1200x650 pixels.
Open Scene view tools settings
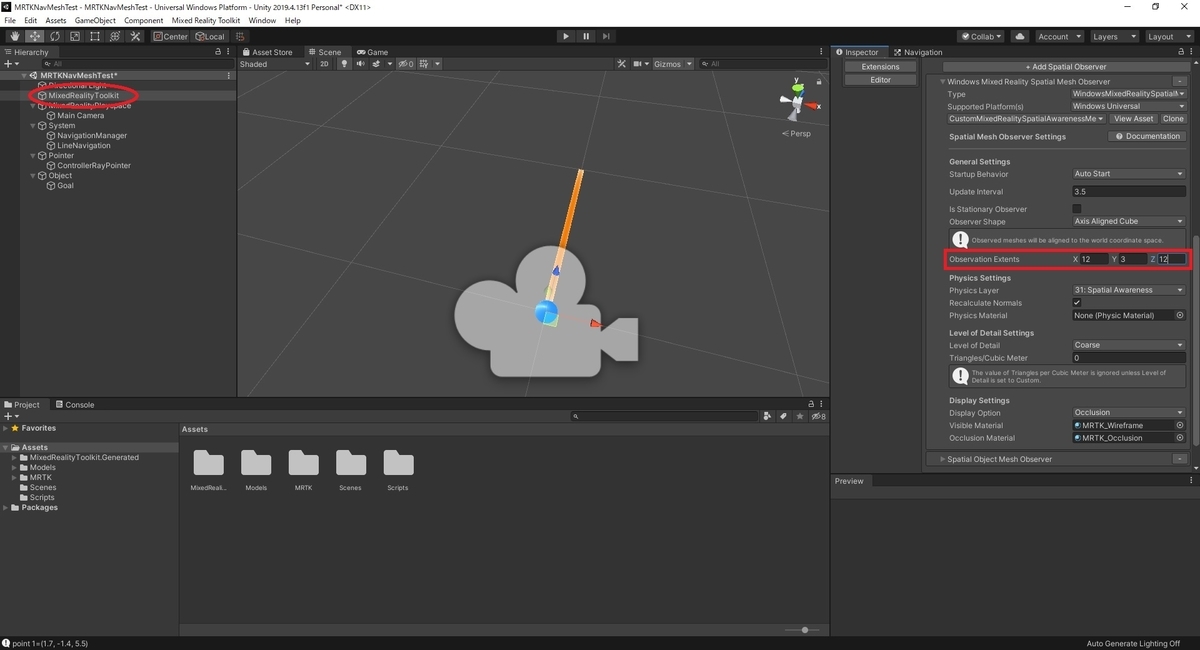click(x=621, y=64)
